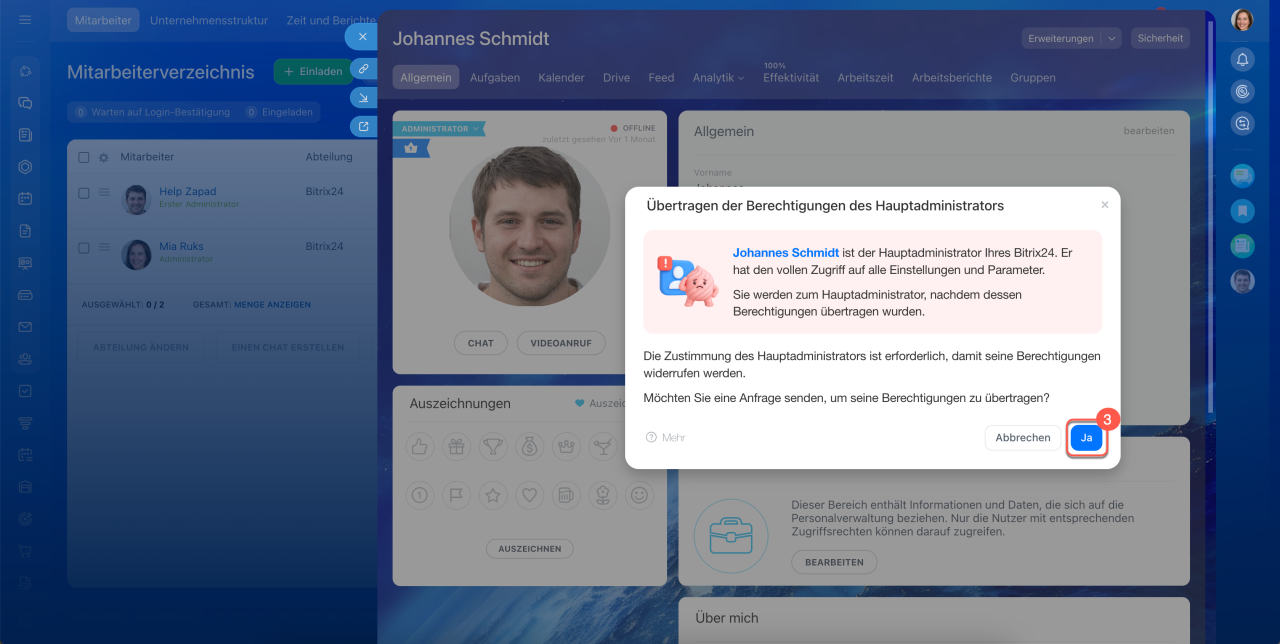Open the Mehr help link in dialog
1280x644 pixels.
(666, 438)
